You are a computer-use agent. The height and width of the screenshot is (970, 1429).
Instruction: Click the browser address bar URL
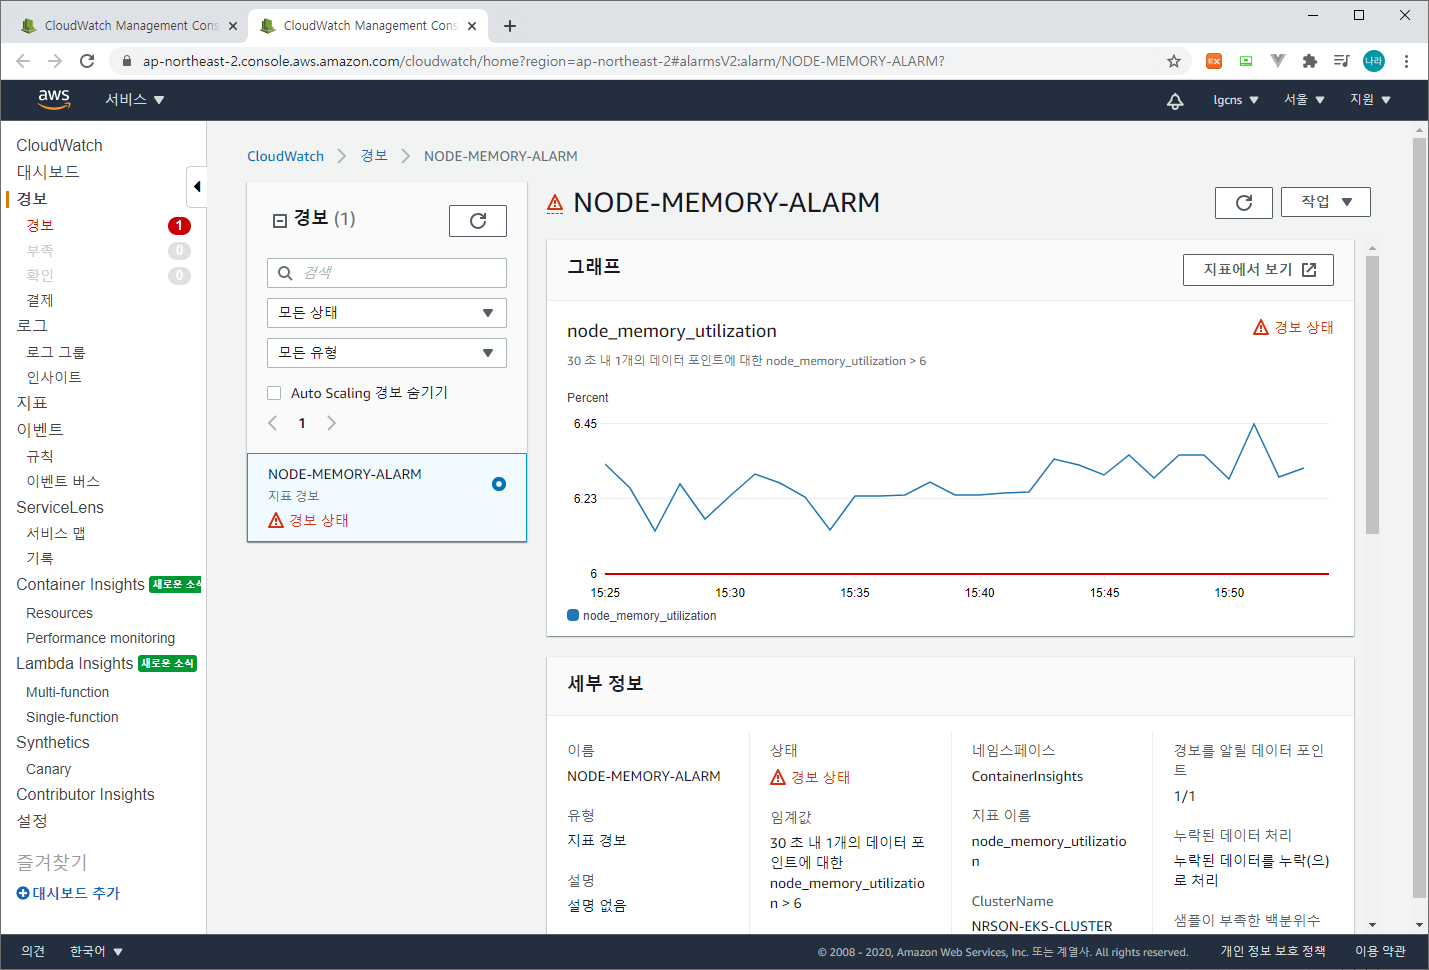coord(543,61)
